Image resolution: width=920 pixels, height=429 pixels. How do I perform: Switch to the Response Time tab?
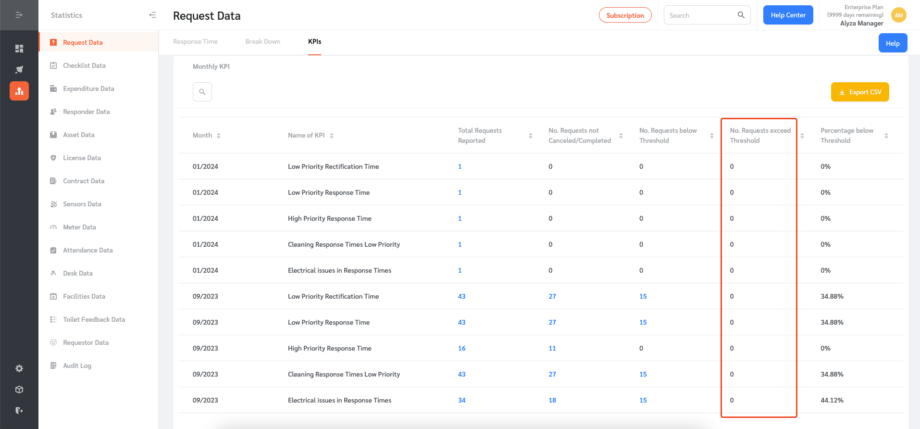195,42
